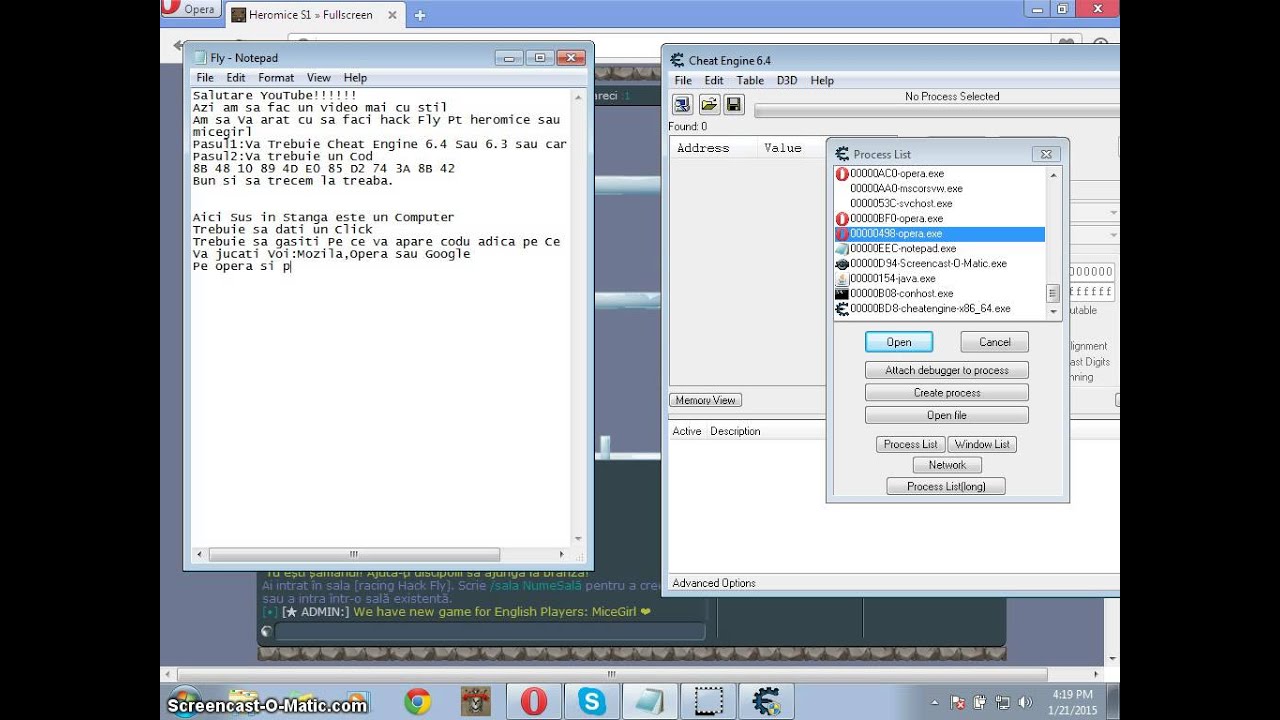Screen dimensions: 1280x720
Task: Click the Window List button
Action: 982,444
